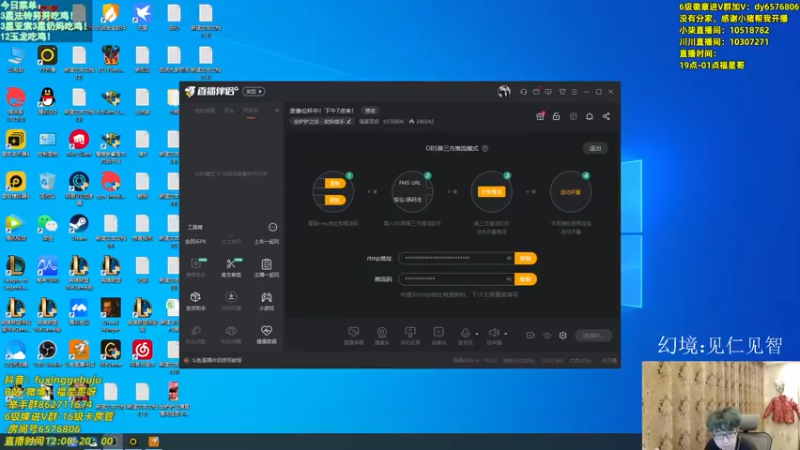Image resolution: width=800 pixels, height=450 pixels.
Task: Click the auto-start text in step 4 circle
Action: (570, 192)
